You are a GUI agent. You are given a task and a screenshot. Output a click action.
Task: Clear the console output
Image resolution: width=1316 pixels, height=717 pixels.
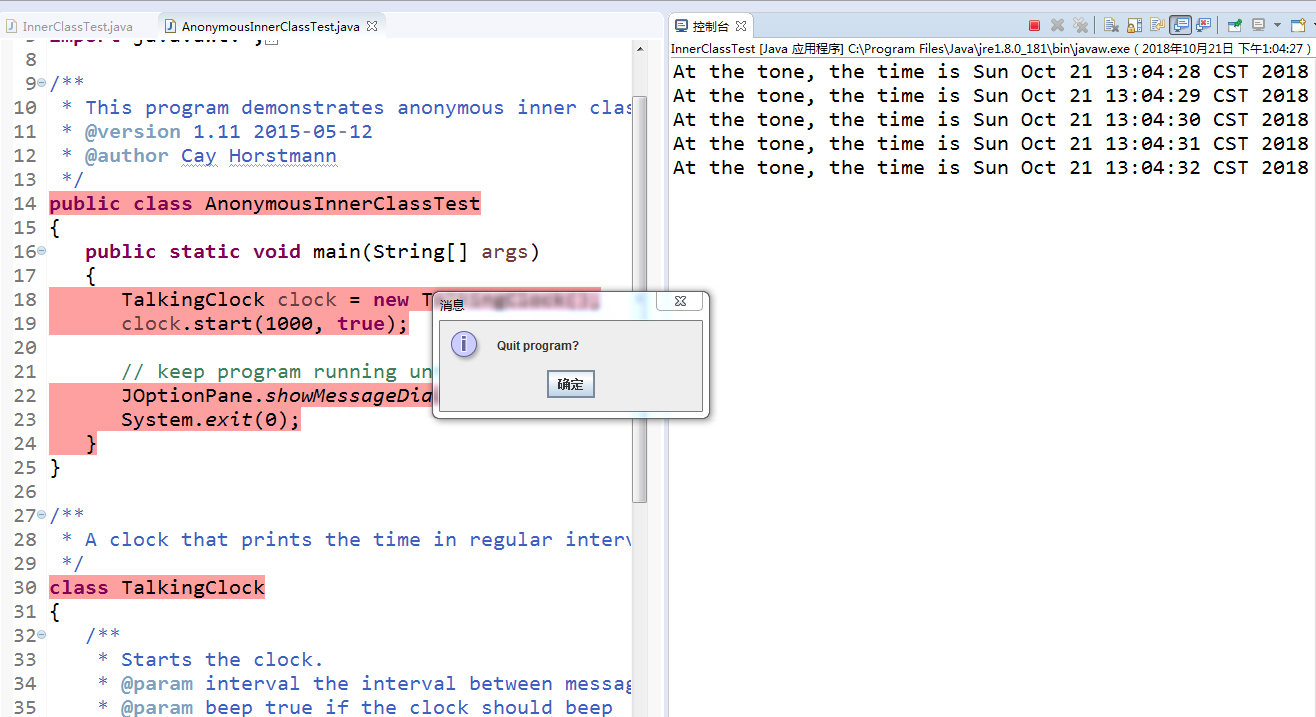pyautogui.click(x=1111, y=26)
